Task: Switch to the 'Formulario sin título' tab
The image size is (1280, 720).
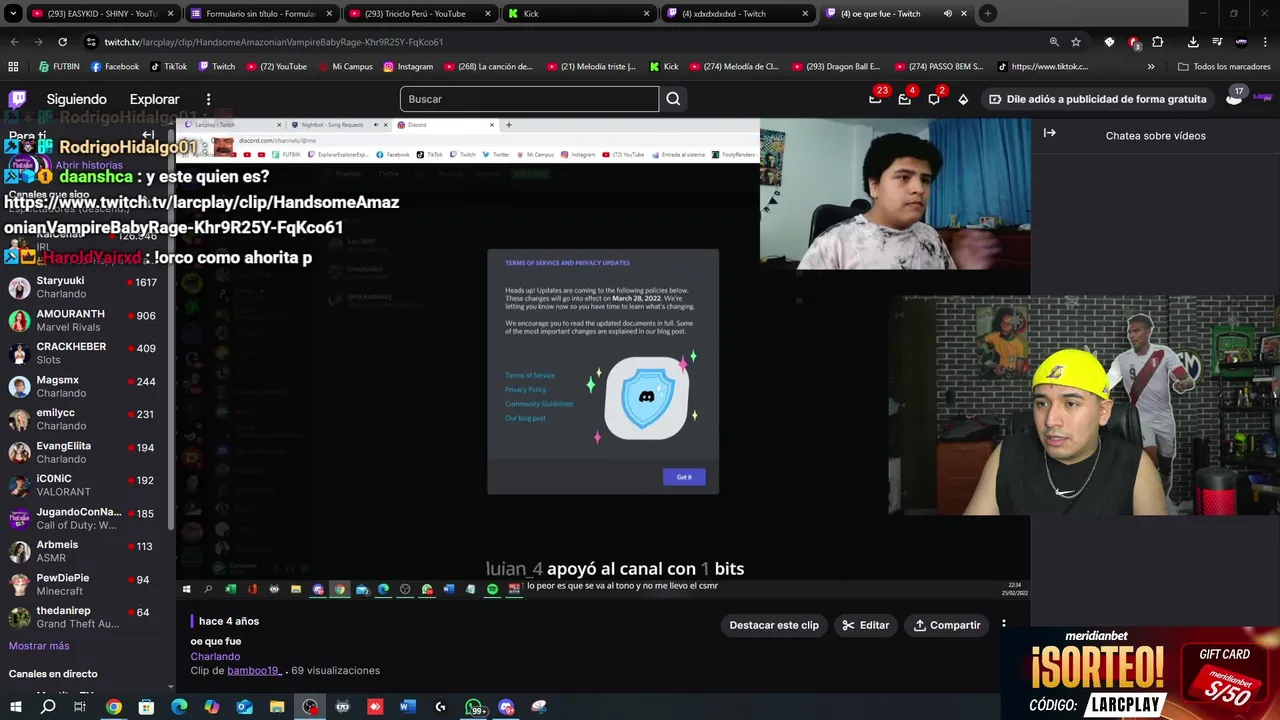Action: [x=260, y=14]
